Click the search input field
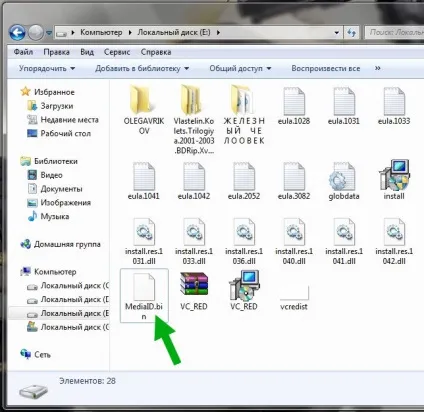 click(394, 33)
